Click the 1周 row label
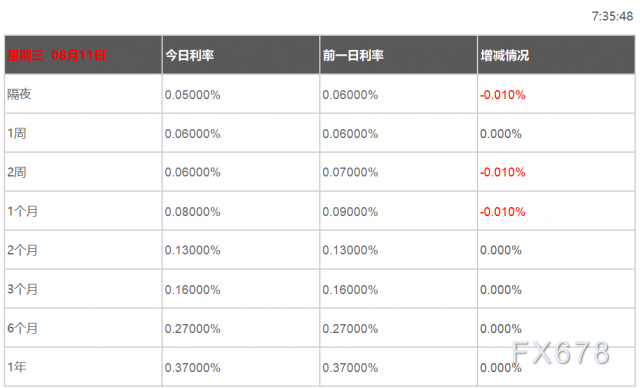This screenshot has width=640, height=388. click(x=17, y=133)
